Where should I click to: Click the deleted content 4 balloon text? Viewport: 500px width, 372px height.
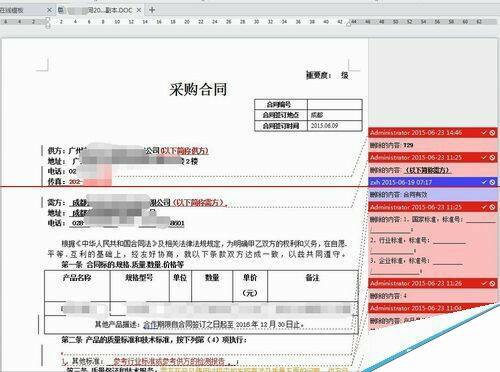[405, 296]
